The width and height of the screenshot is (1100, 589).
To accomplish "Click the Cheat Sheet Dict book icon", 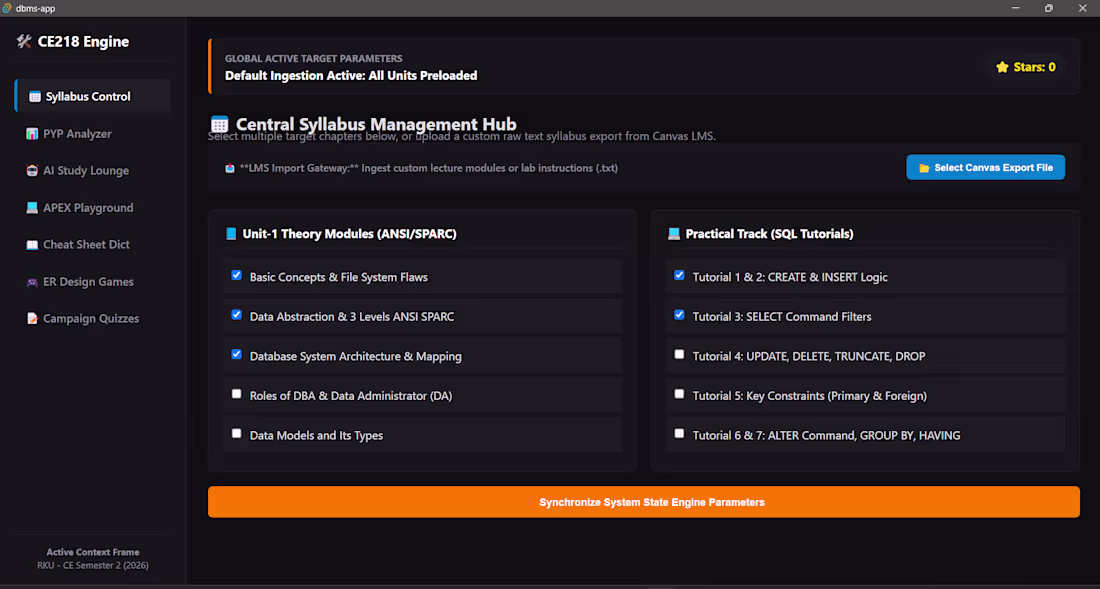I will coord(32,245).
